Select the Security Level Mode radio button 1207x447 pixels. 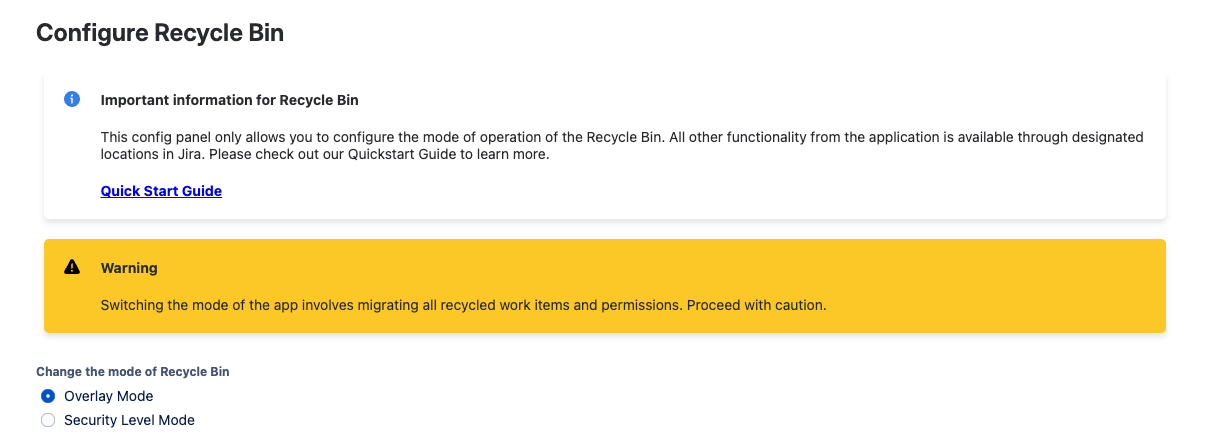pyautogui.click(x=47, y=421)
